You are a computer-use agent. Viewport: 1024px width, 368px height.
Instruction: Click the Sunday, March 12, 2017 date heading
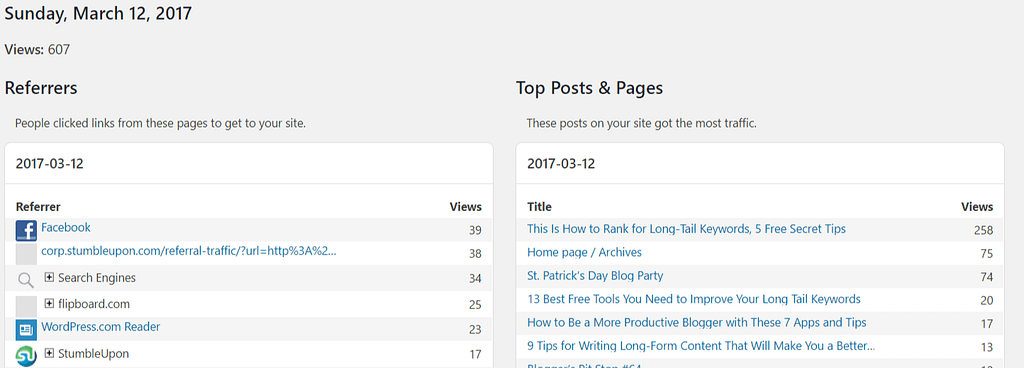98,14
